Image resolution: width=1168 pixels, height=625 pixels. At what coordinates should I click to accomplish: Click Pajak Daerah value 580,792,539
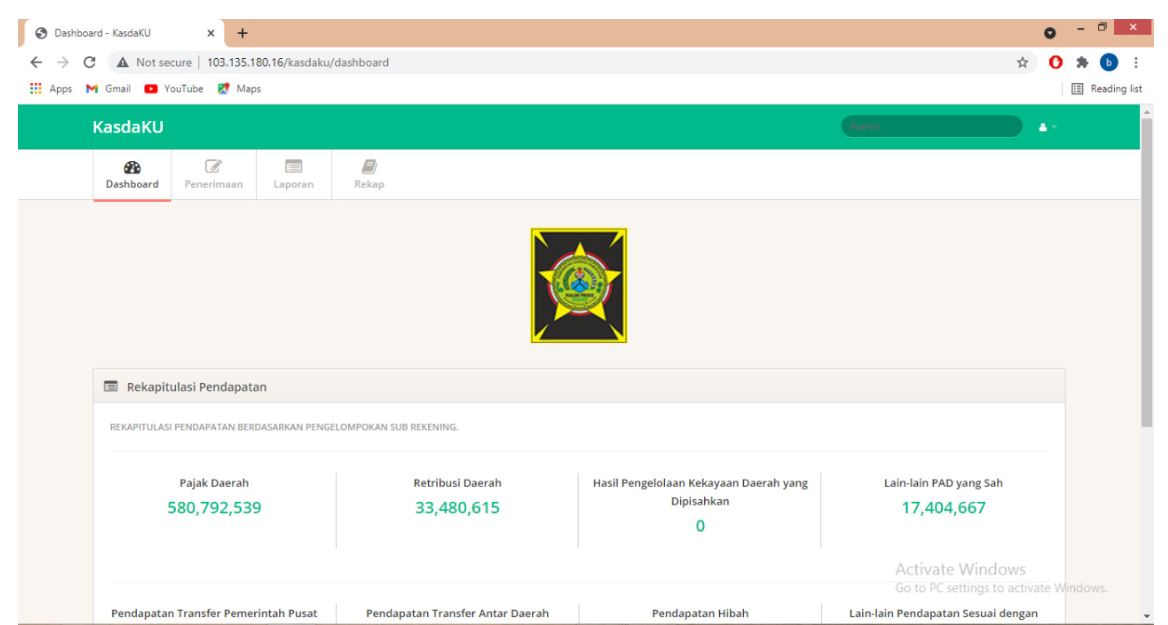[215, 507]
